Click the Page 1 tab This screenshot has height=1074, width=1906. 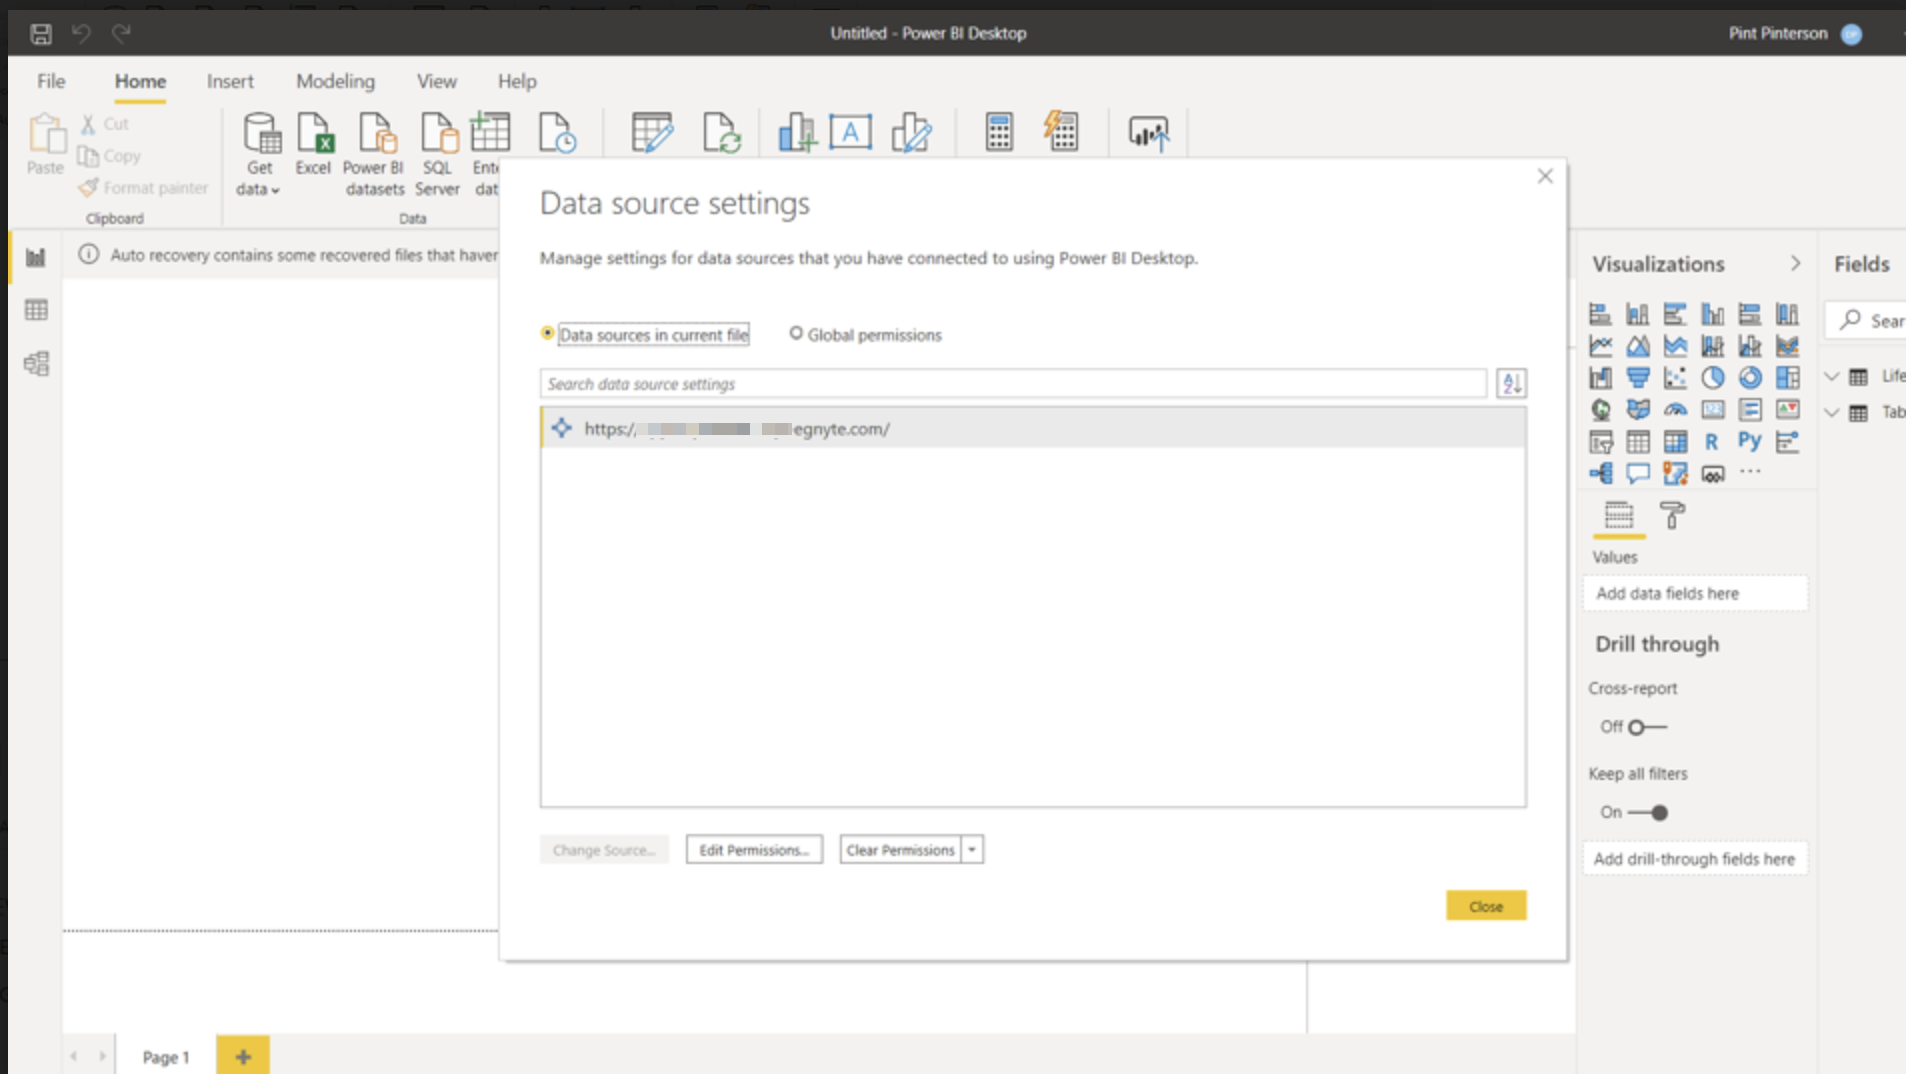point(166,1056)
